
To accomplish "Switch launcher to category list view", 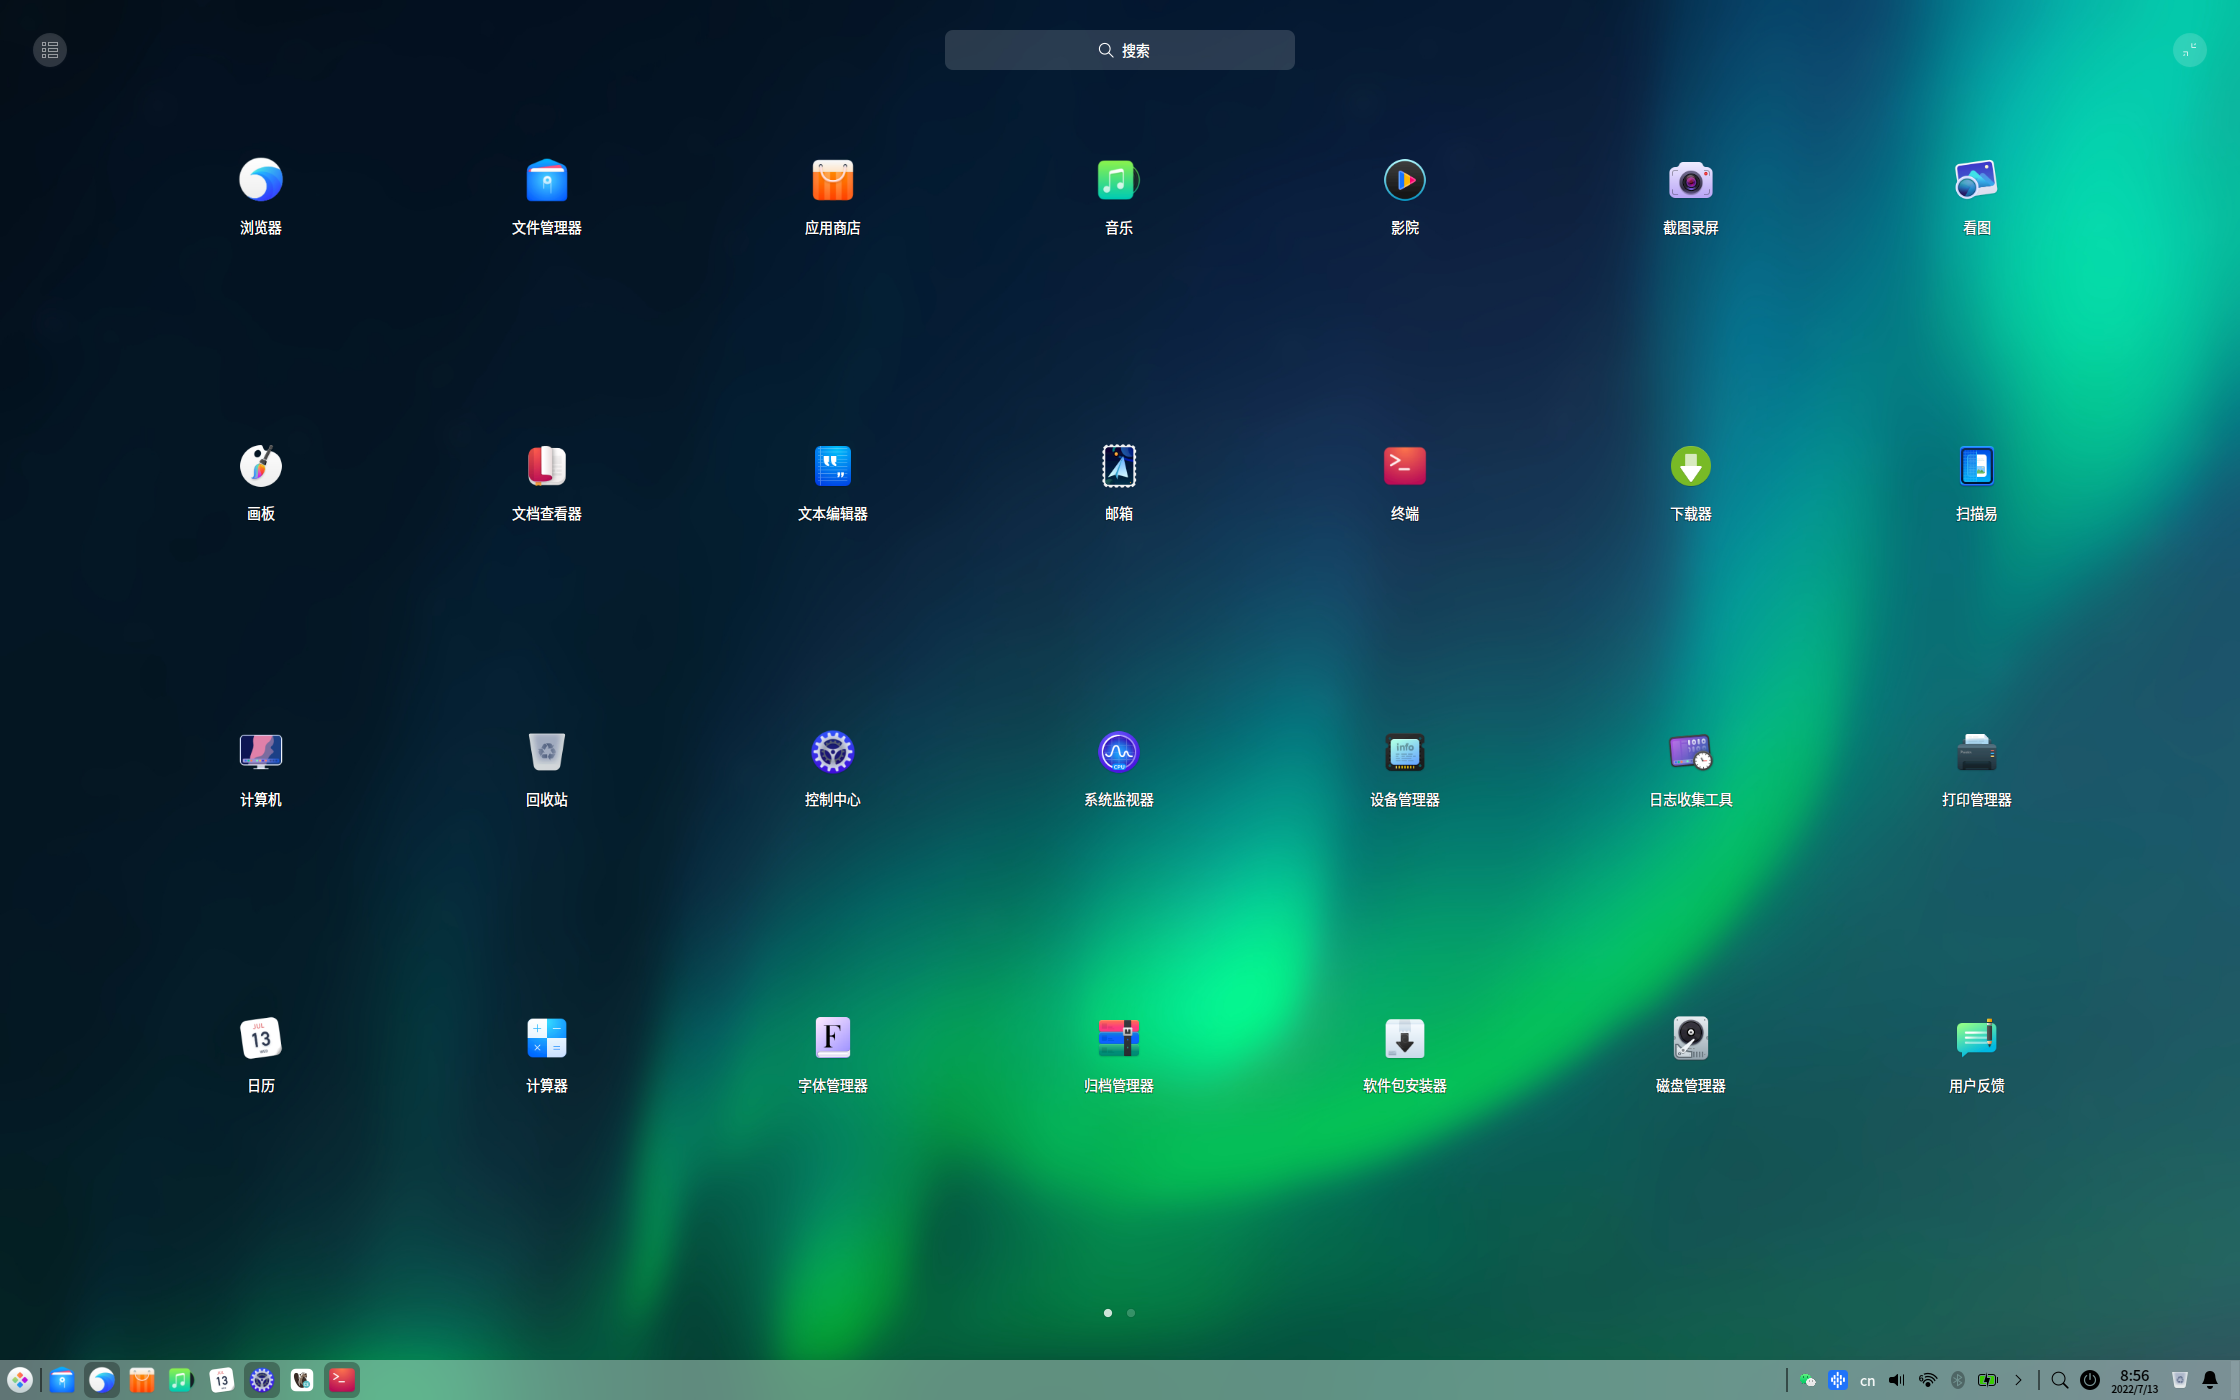I will tap(50, 50).
